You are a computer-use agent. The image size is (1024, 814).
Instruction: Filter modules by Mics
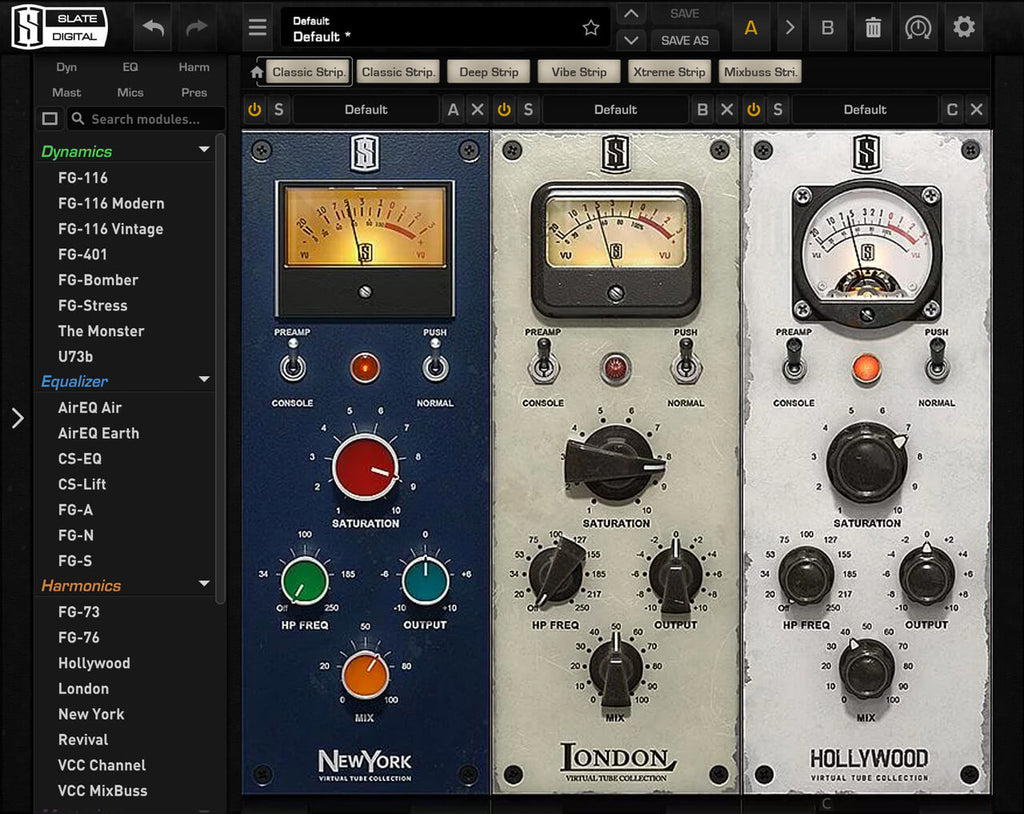tap(130, 92)
